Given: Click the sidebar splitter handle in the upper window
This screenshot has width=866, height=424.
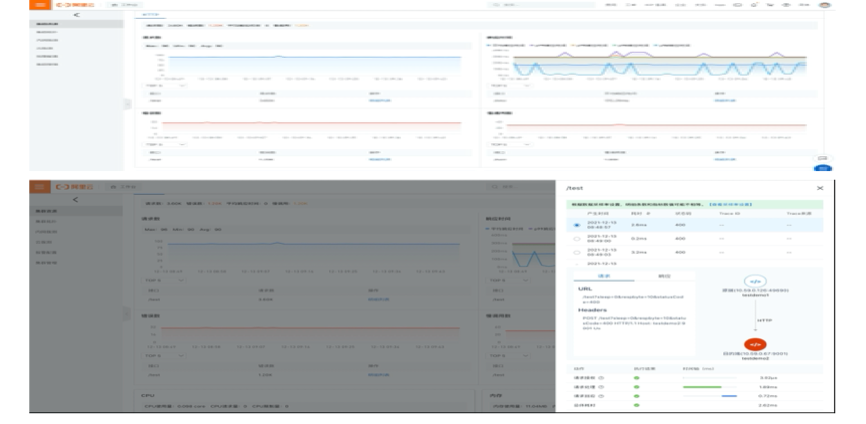Looking at the screenshot, I should pos(128,103).
